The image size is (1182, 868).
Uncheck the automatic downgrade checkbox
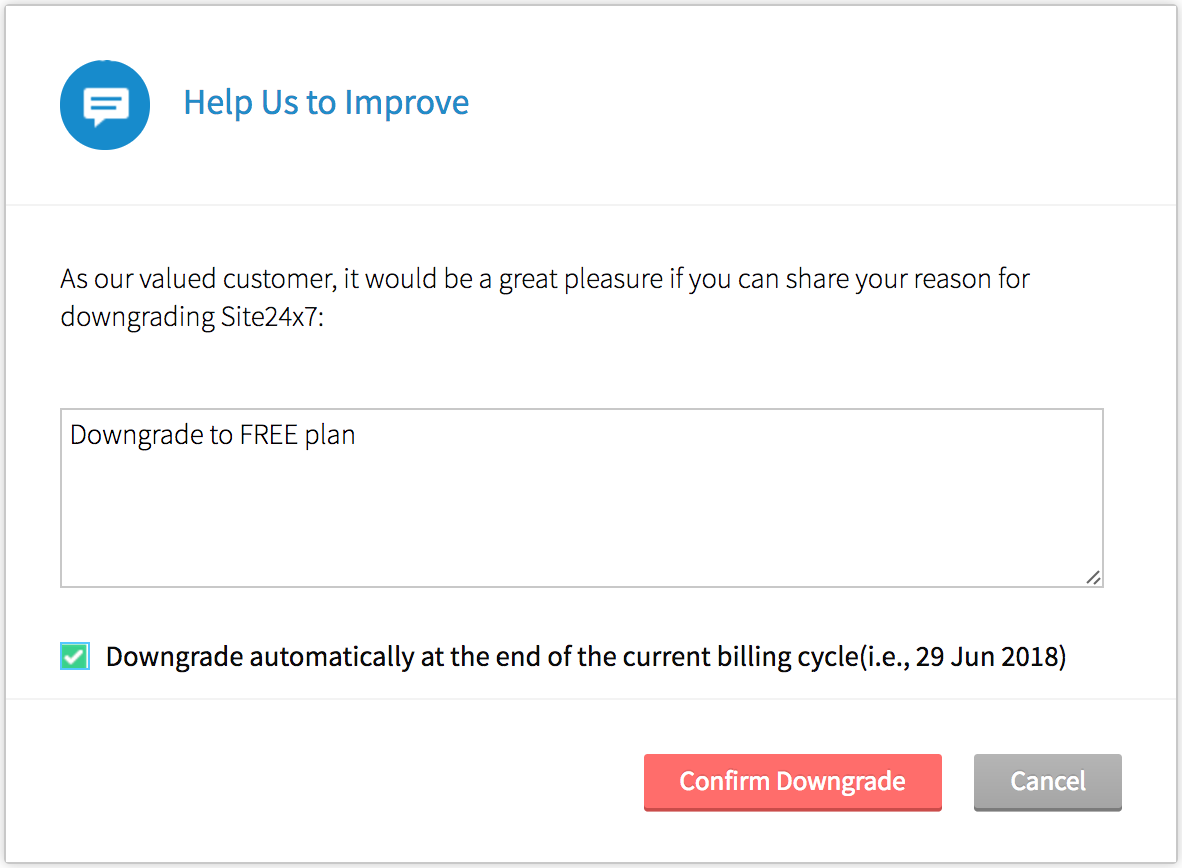(x=74, y=657)
